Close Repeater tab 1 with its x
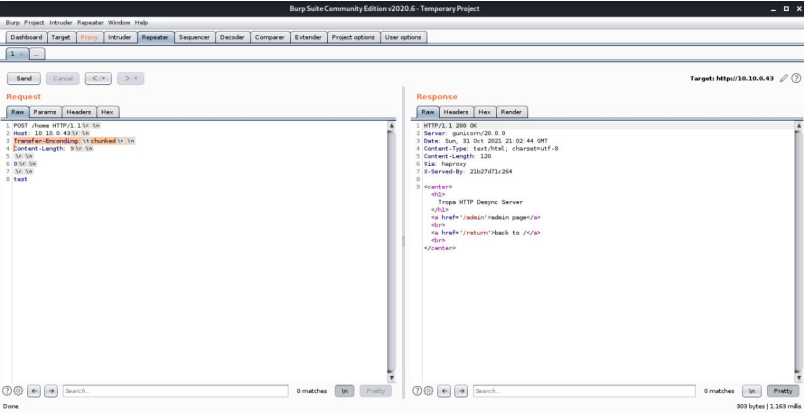 click(22, 52)
